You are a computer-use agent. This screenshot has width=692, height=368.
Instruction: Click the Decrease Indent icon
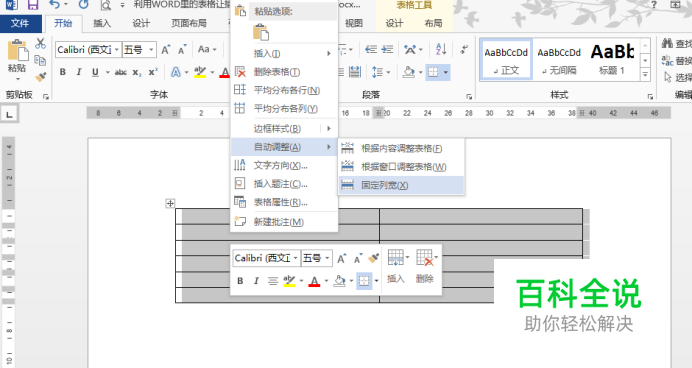[x=371, y=49]
